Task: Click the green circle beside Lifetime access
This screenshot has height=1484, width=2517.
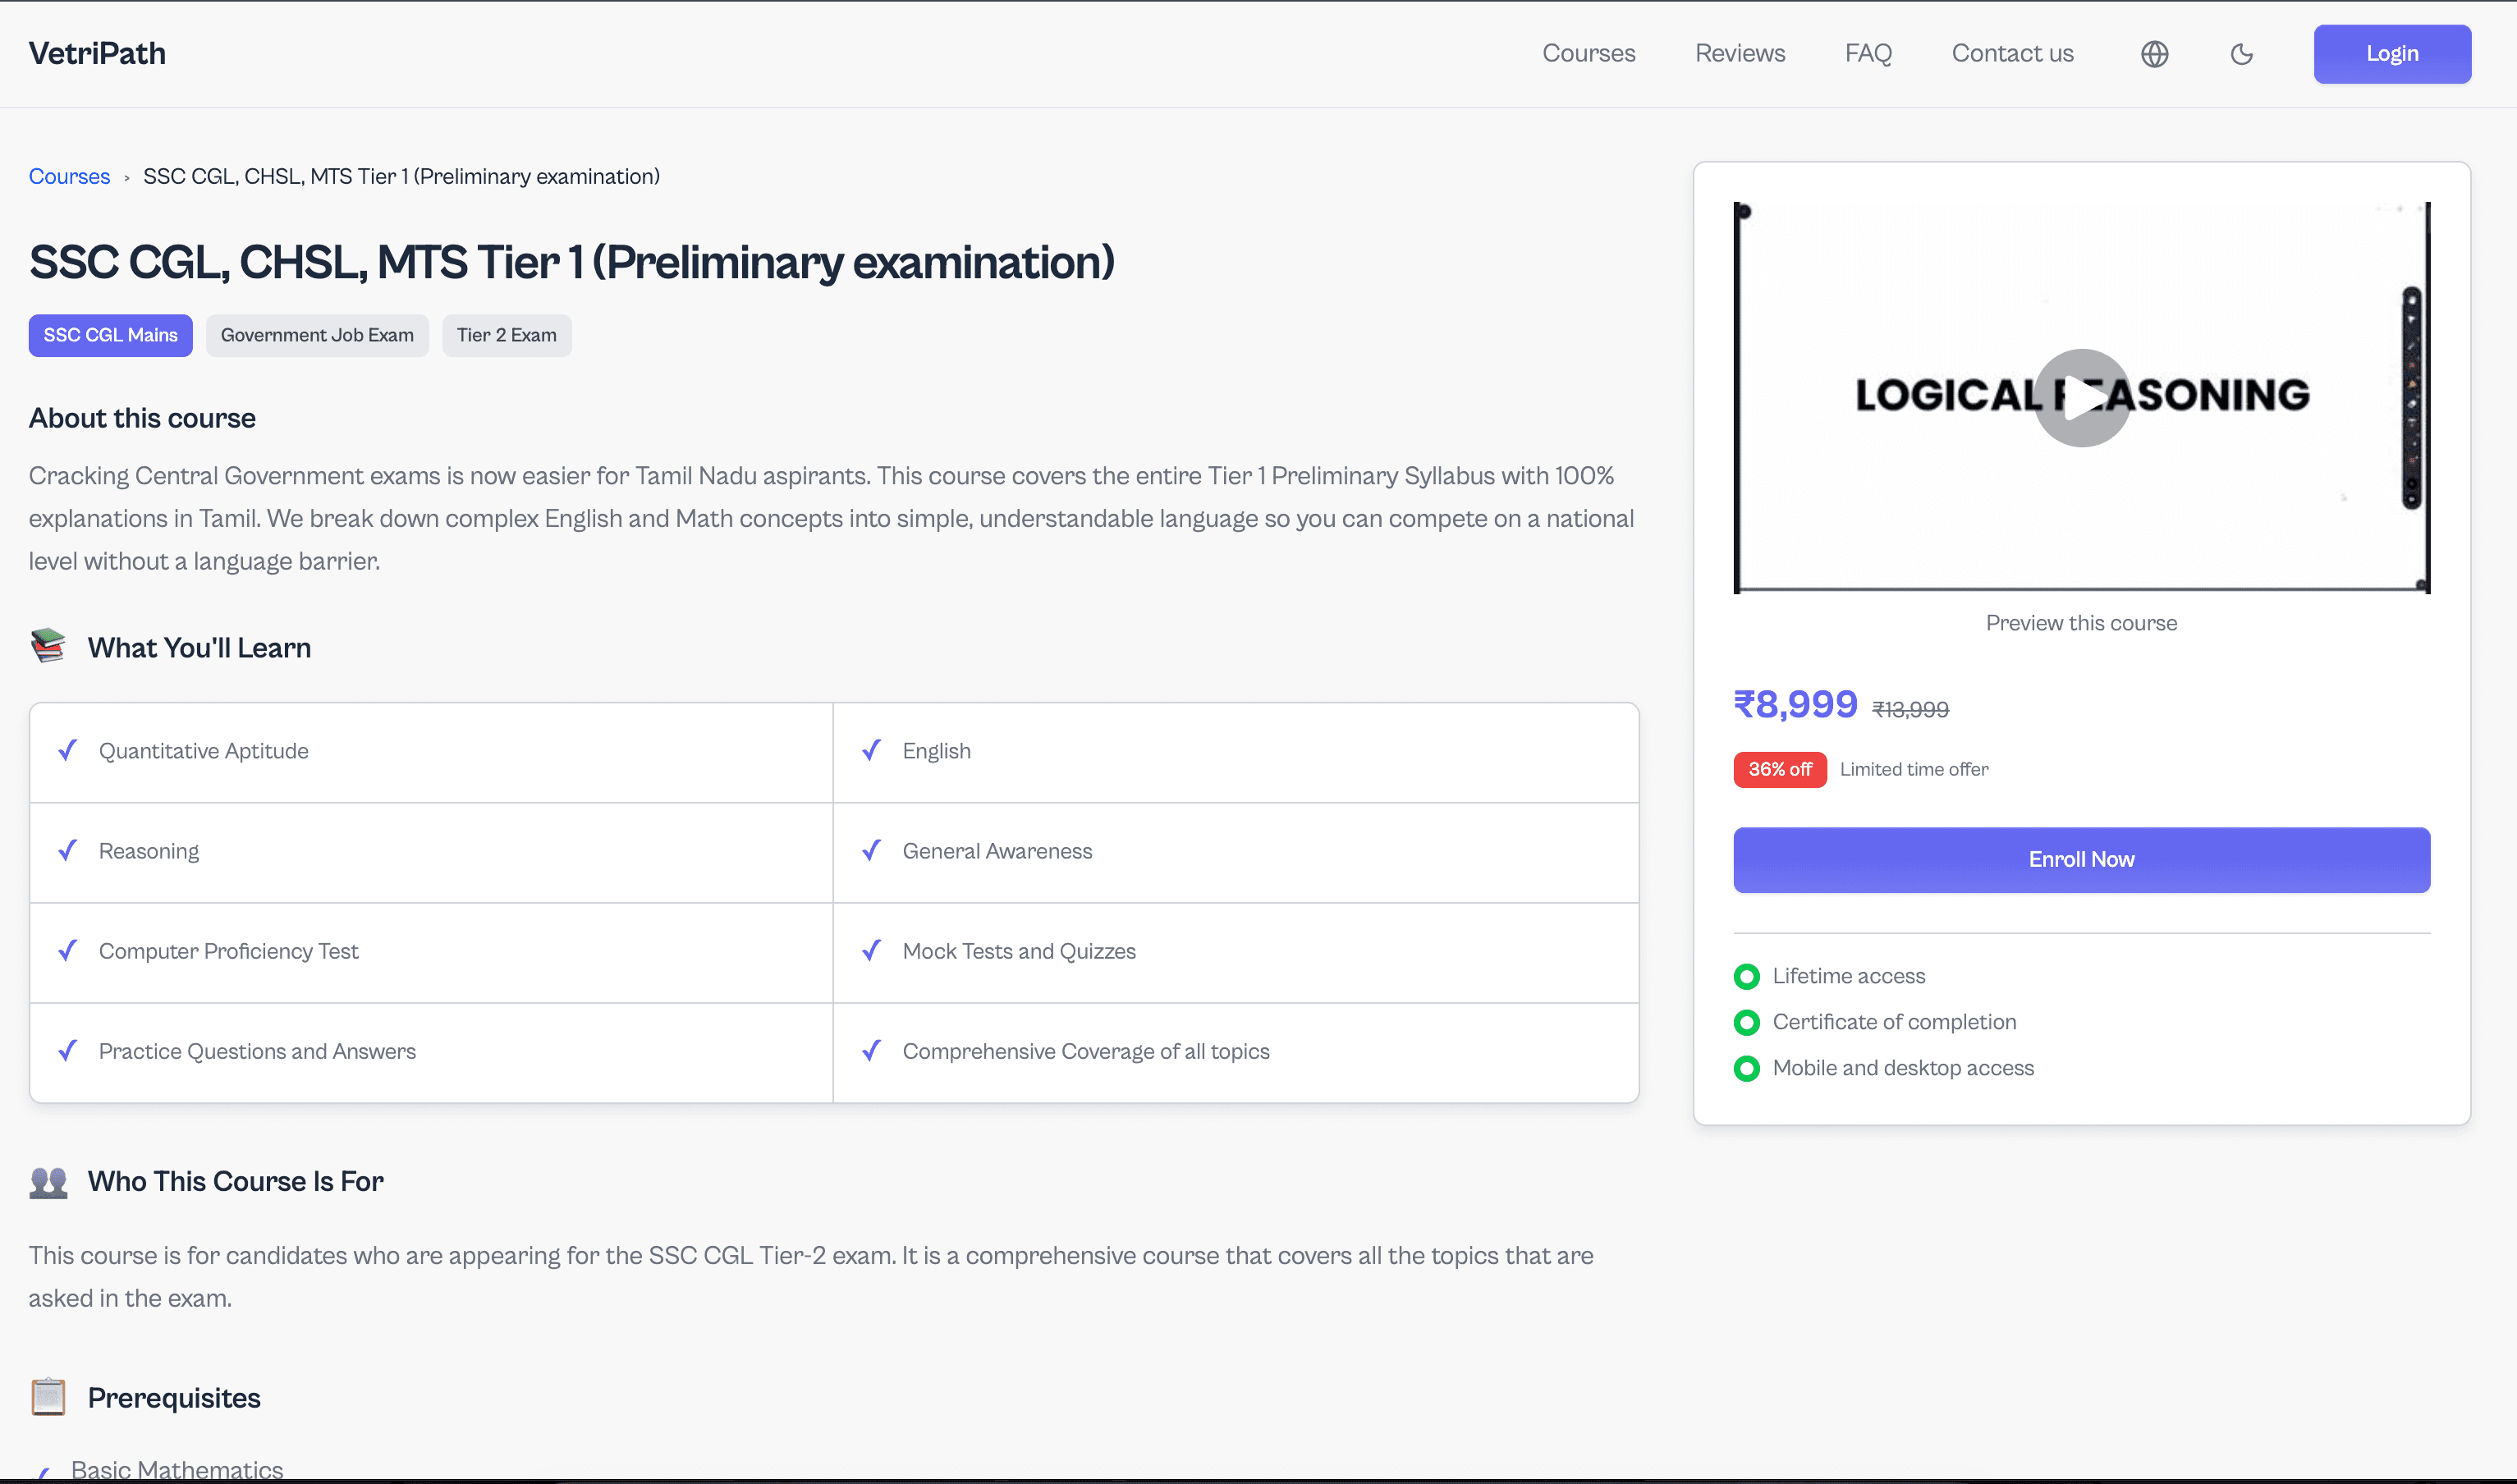Action: pos(1746,976)
